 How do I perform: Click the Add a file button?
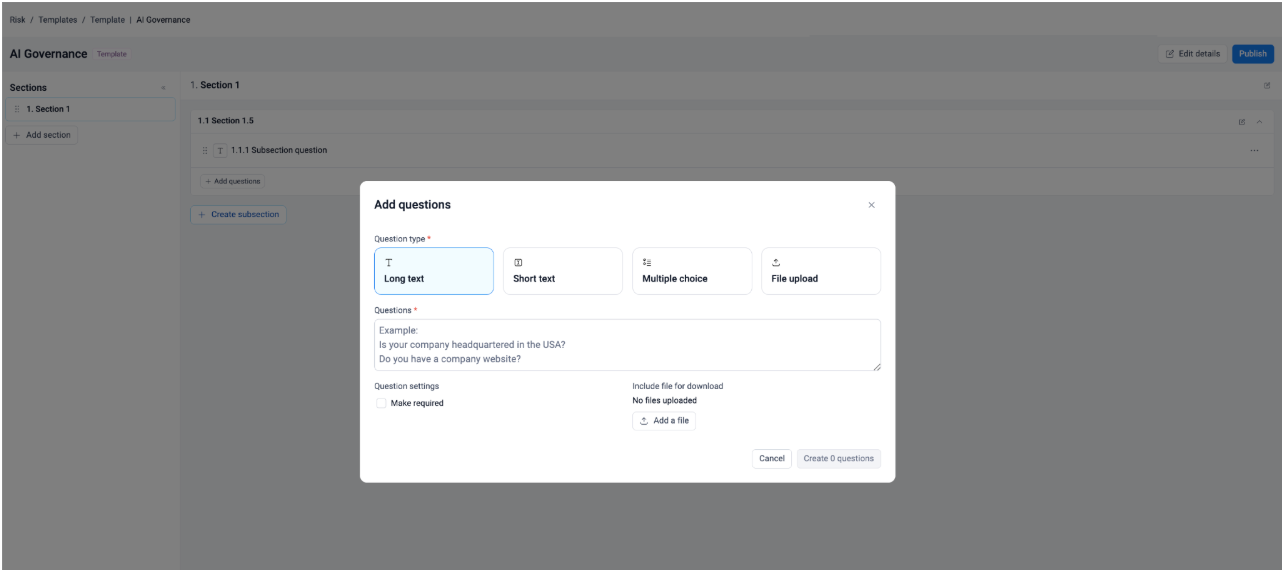pos(664,421)
